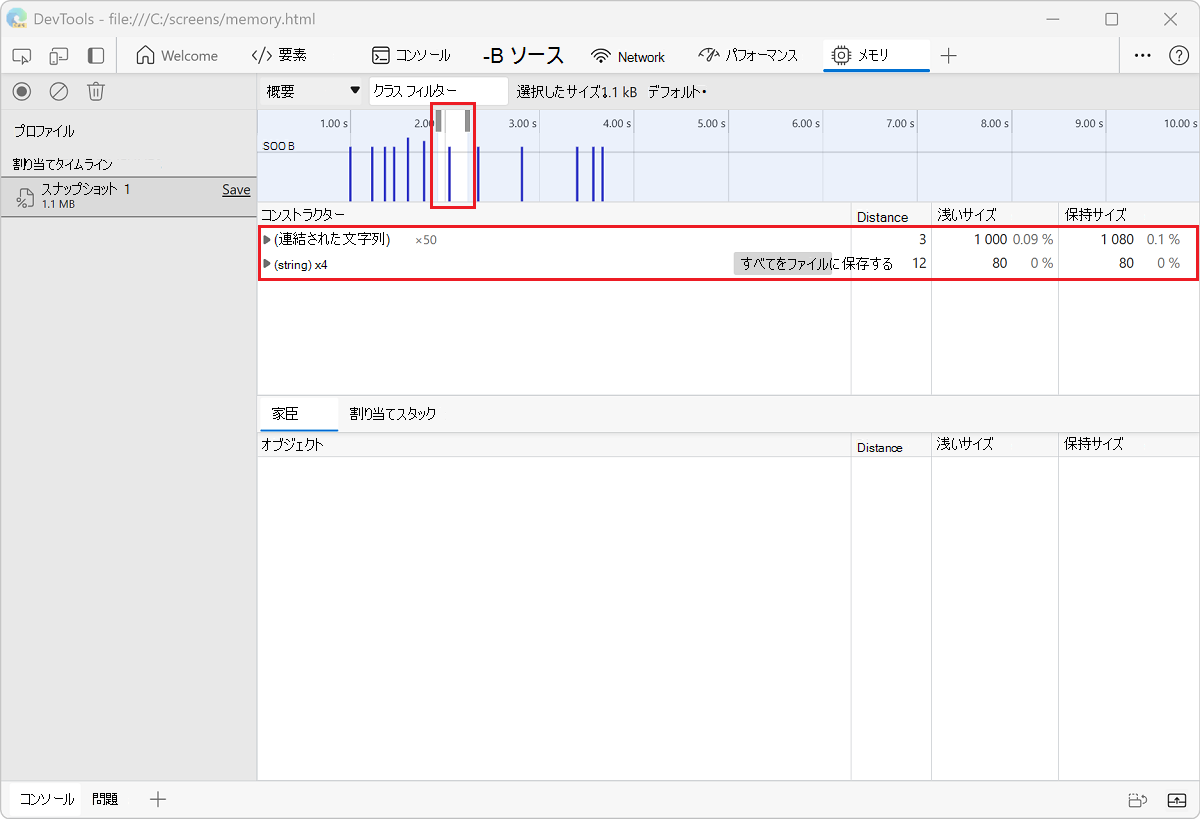
Task: Open the 概要 perspective dropdown
Action: [x=310, y=90]
